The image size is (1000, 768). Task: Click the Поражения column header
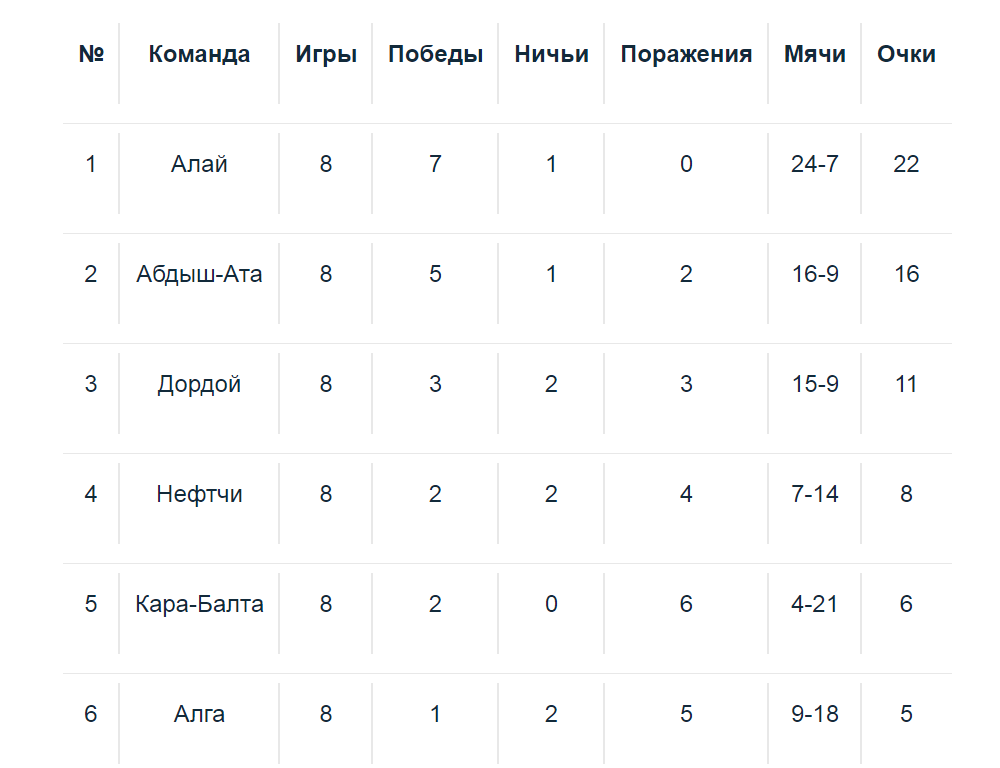coord(686,54)
